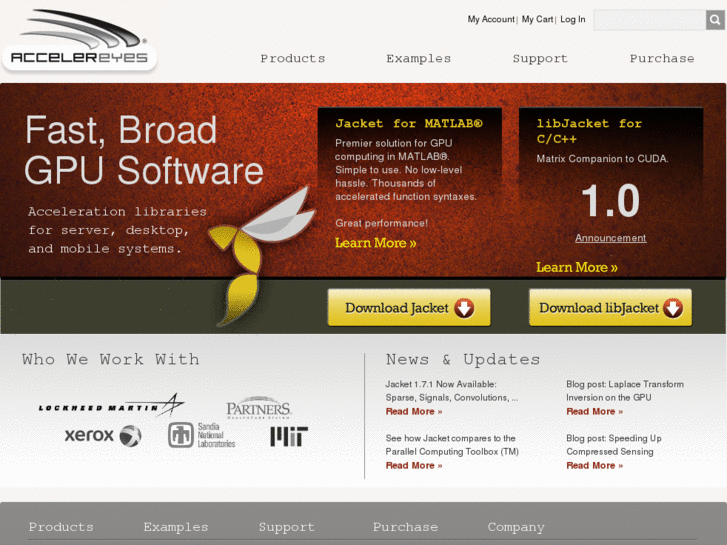Read More about Parallel Computing Toolbox comparison
The width and height of the screenshot is (727, 545).
(414, 466)
